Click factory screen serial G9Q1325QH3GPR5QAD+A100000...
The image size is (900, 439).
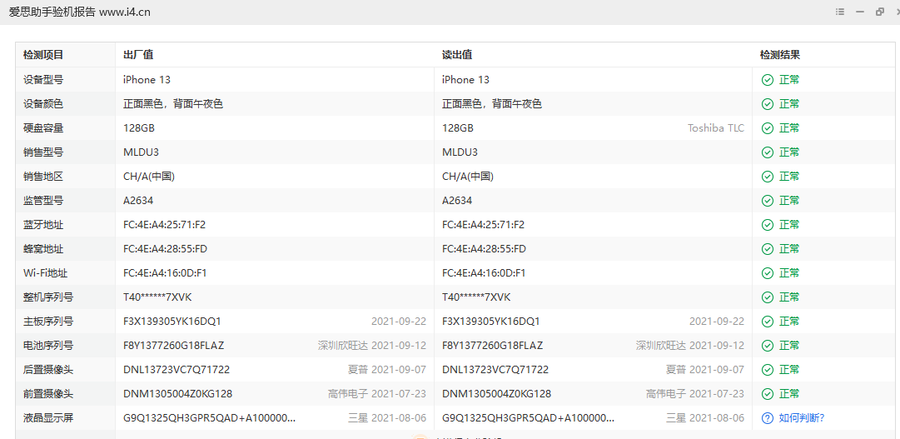click(210, 418)
